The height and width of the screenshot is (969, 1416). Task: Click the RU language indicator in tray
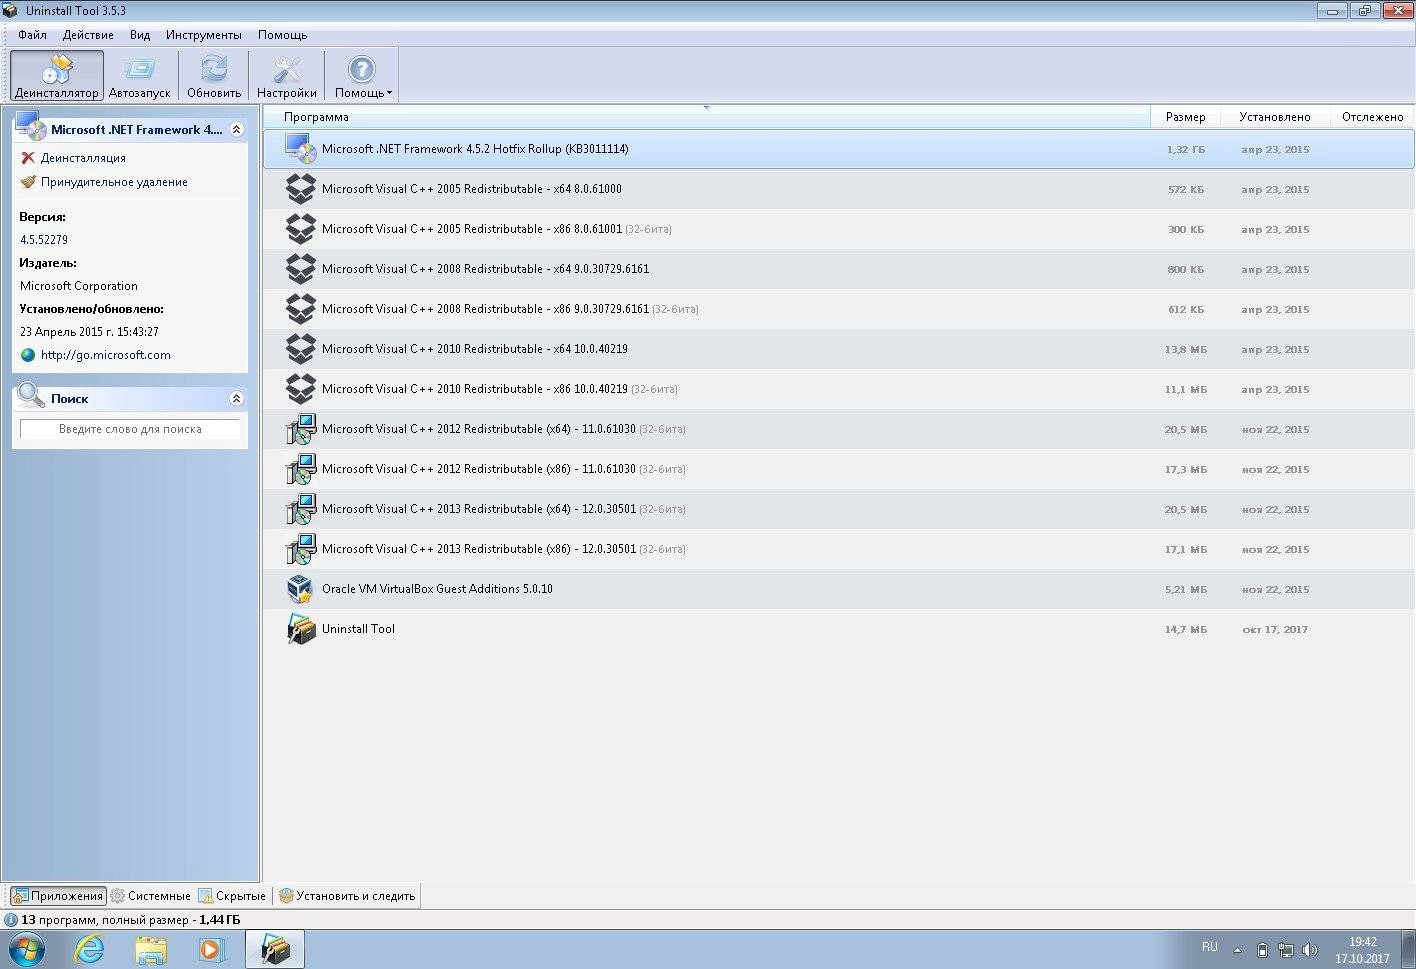pyautogui.click(x=1210, y=947)
